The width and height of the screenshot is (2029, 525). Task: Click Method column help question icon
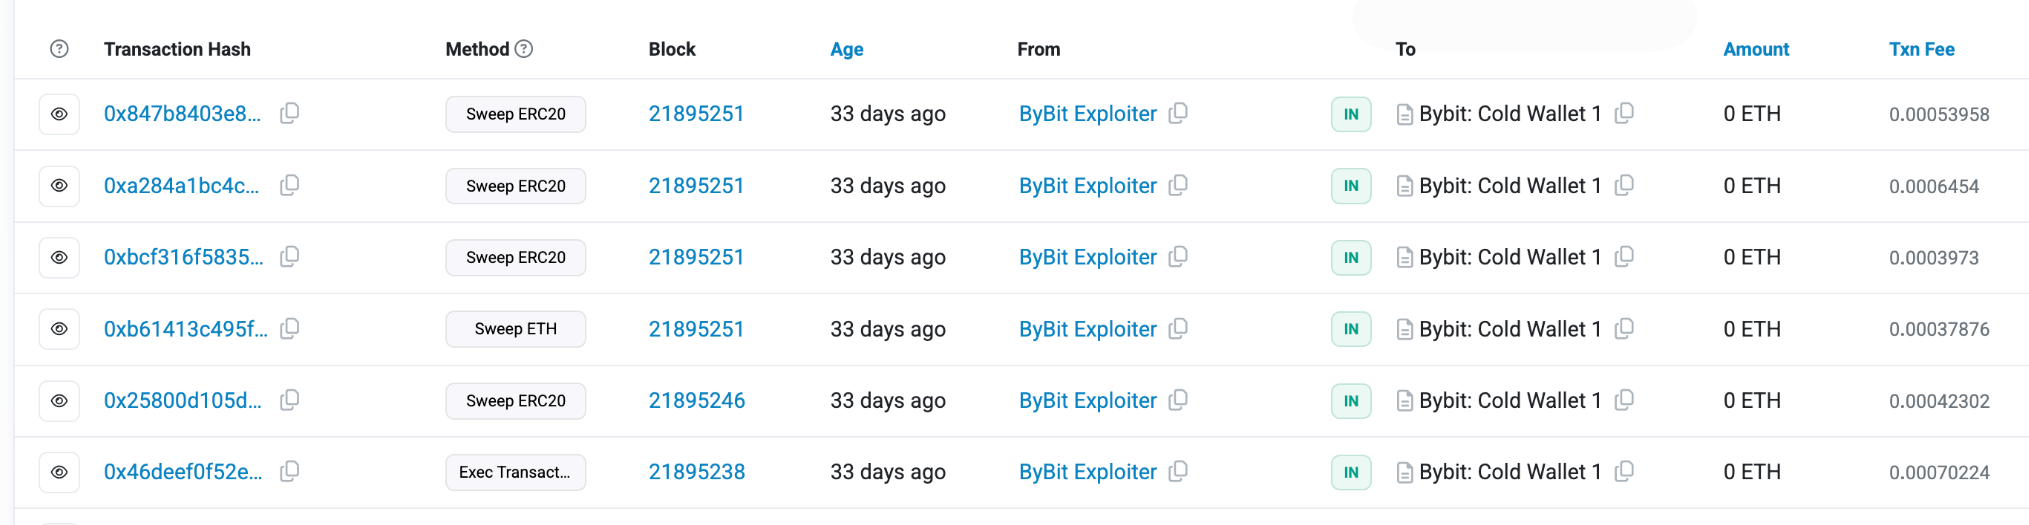point(524,48)
